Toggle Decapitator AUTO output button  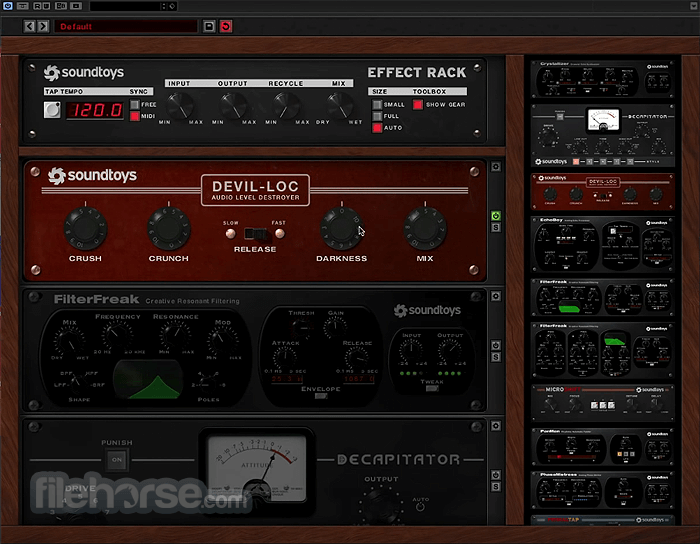click(x=420, y=507)
